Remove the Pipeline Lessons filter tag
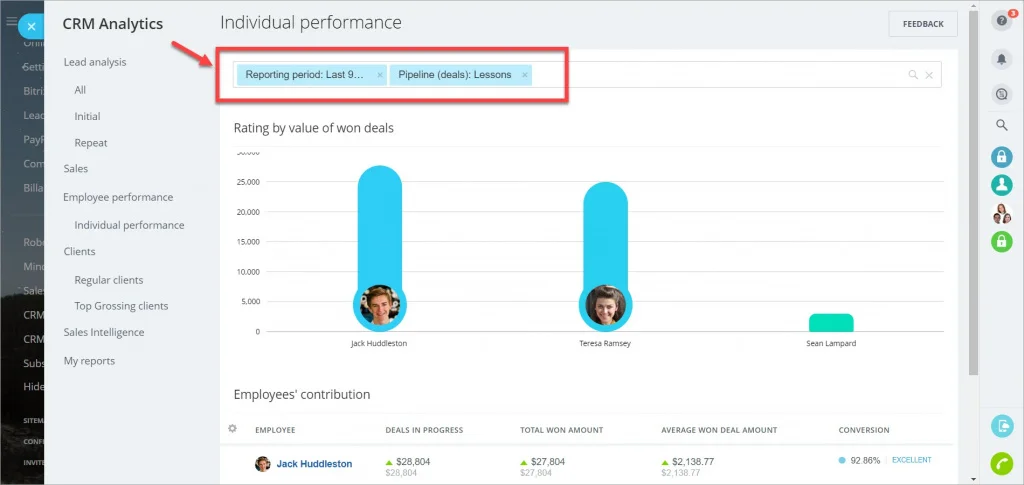This screenshot has height=485, width=1024. click(525, 75)
